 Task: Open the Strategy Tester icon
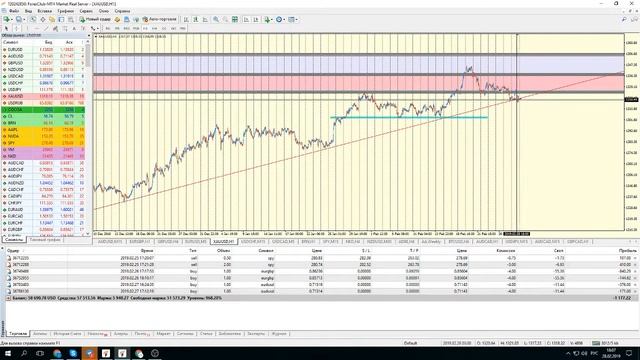pyautogui.click(x=71, y=19)
